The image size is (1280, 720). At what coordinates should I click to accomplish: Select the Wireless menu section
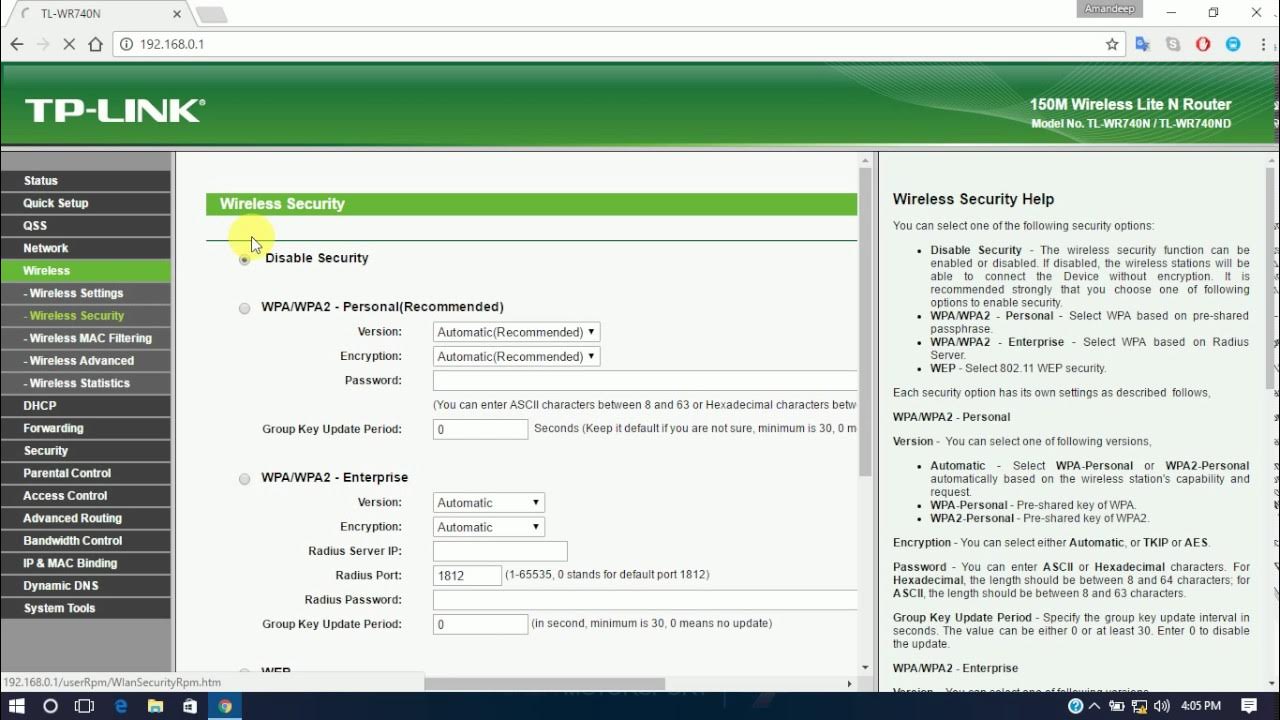click(86, 271)
